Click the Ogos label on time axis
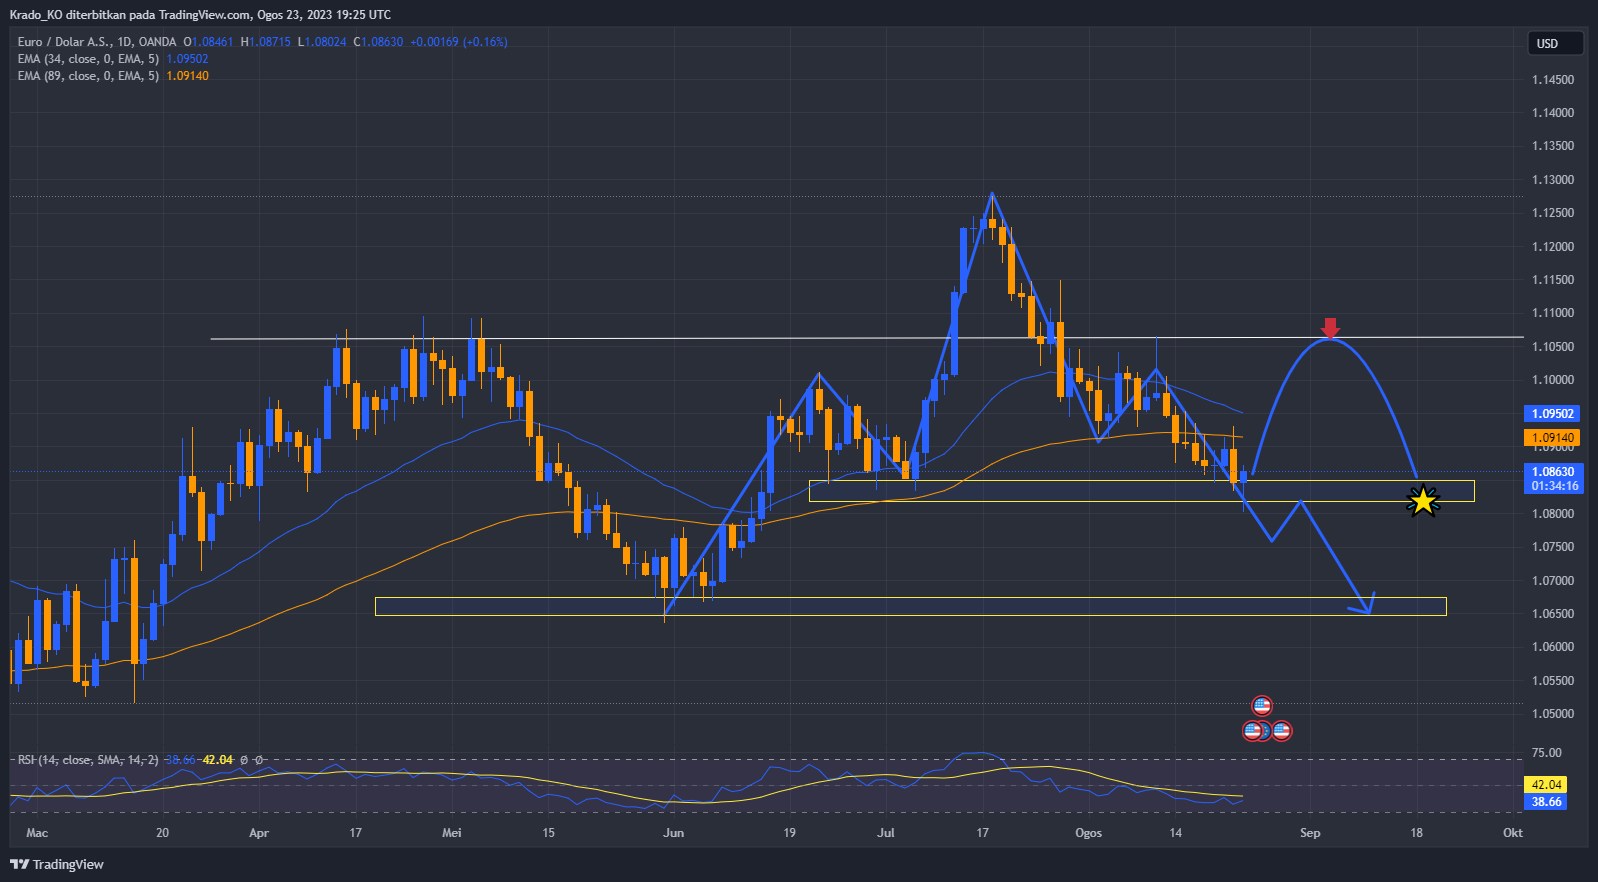 (x=1088, y=833)
